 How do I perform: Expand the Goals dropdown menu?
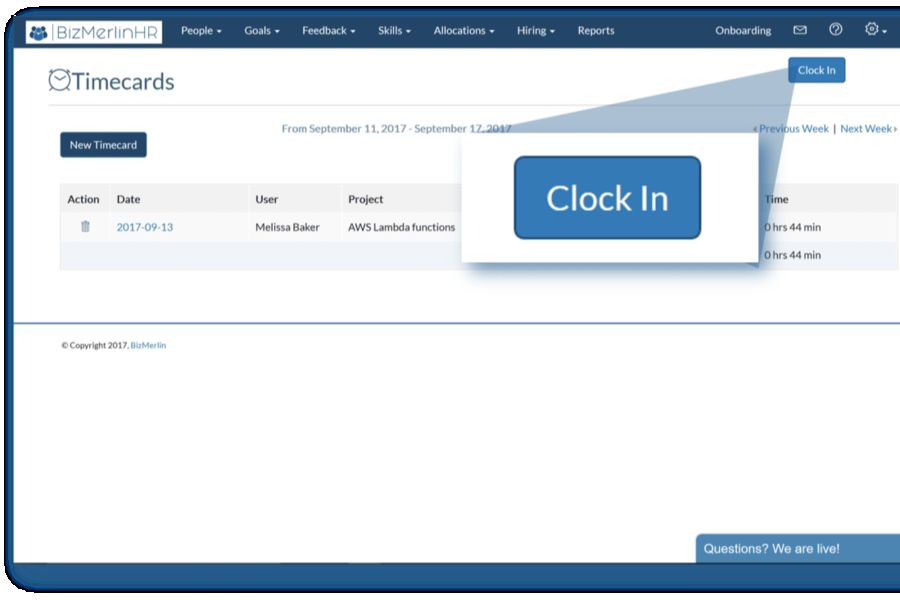pos(262,31)
